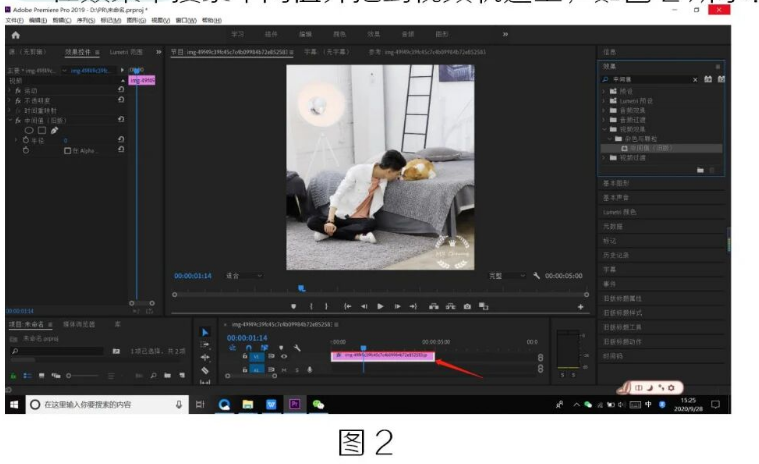759x464 pixels.
Task: Mute the A1 audio track
Action: [284, 370]
